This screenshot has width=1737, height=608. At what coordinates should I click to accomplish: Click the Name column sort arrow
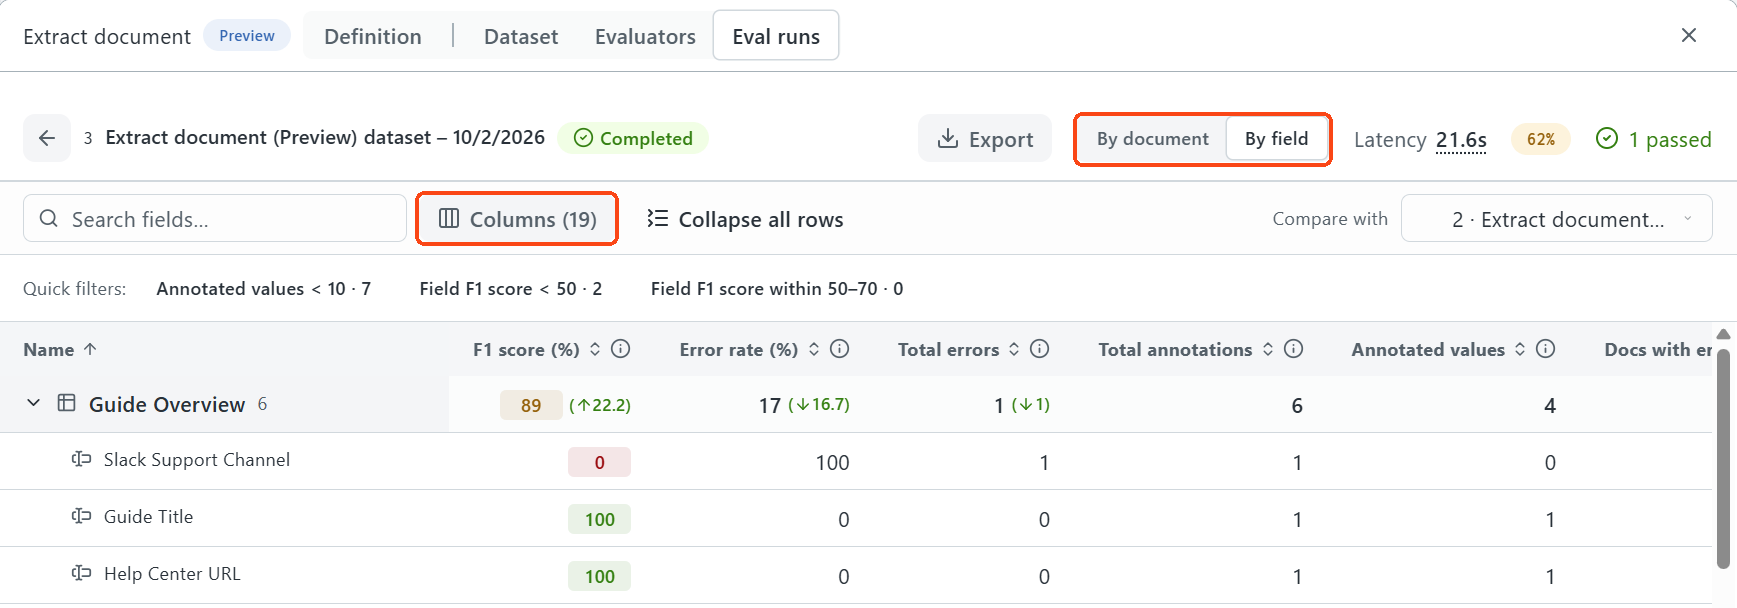click(90, 349)
